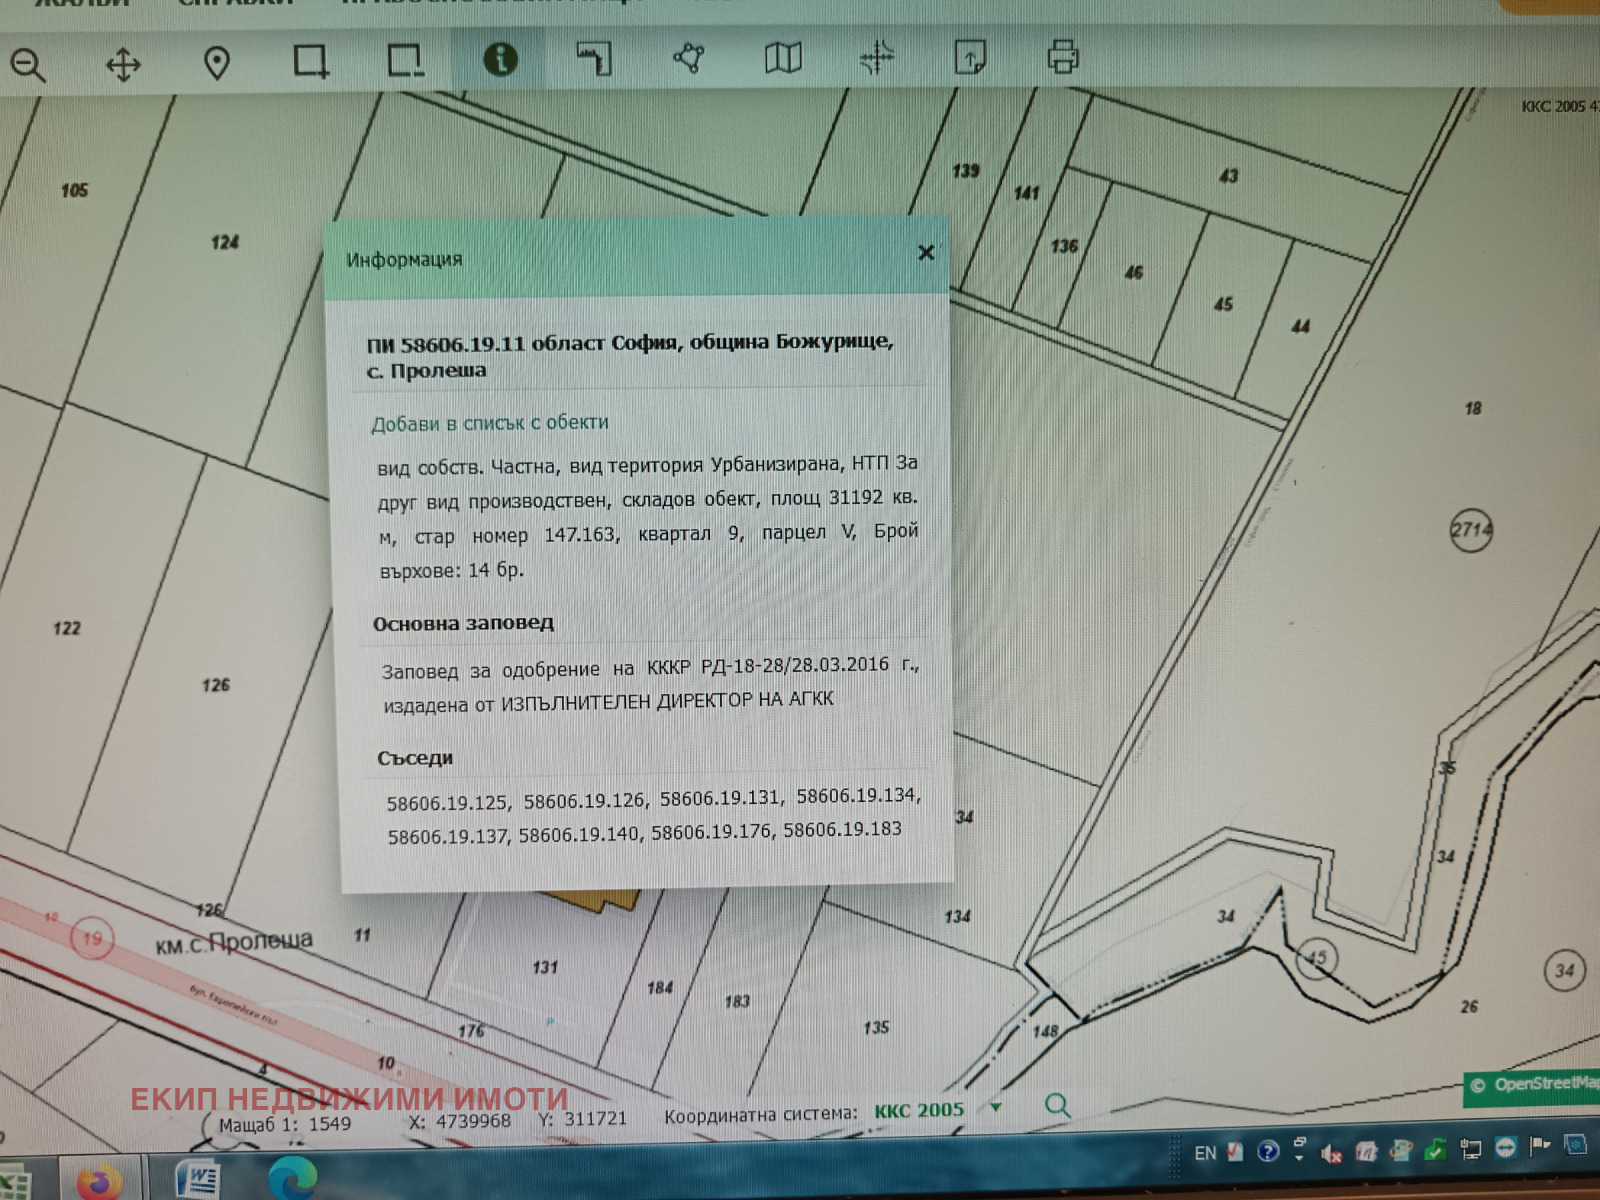Image resolution: width=1600 pixels, height=1200 pixels.
Task: Click the export sheet icon
Action: tap(971, 56)
